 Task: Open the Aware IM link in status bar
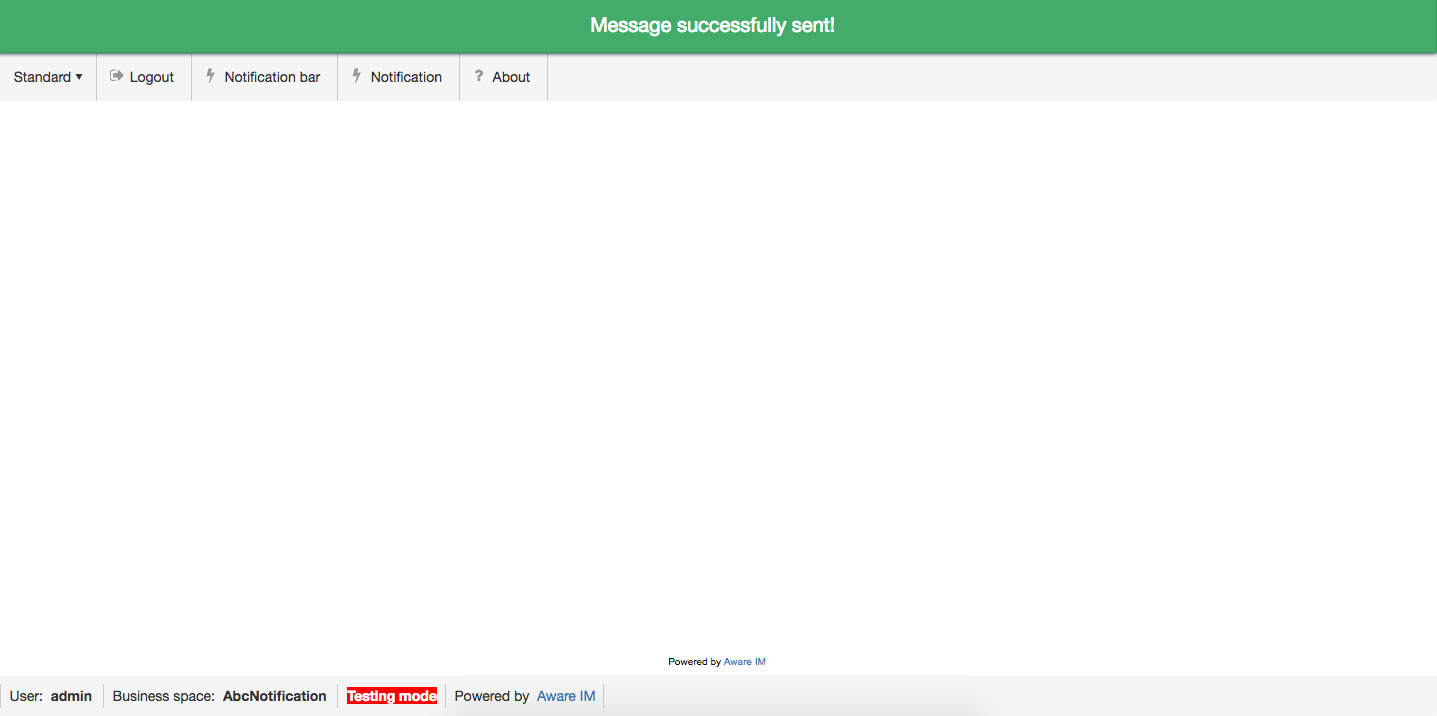pyautogui.click(x=566, y=696)
